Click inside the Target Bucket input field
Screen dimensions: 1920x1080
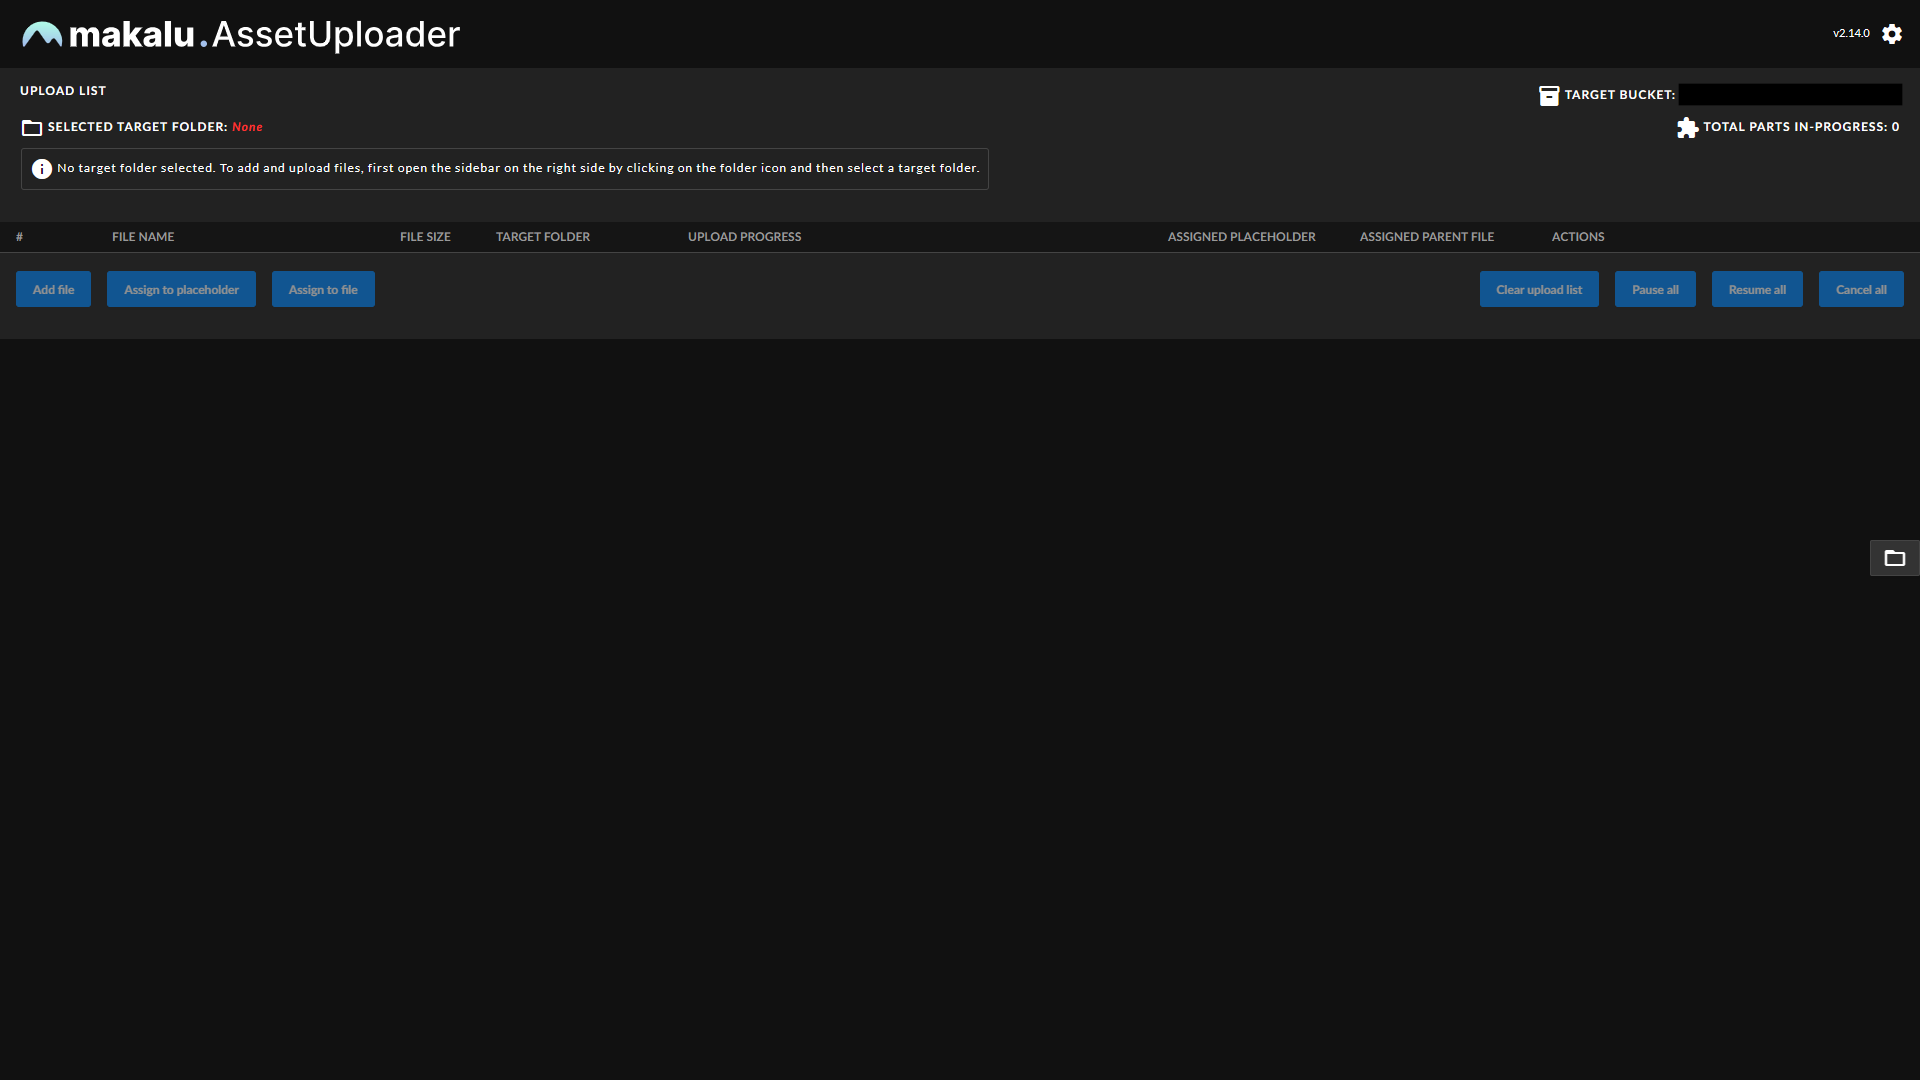click(x=1789, y=94)
